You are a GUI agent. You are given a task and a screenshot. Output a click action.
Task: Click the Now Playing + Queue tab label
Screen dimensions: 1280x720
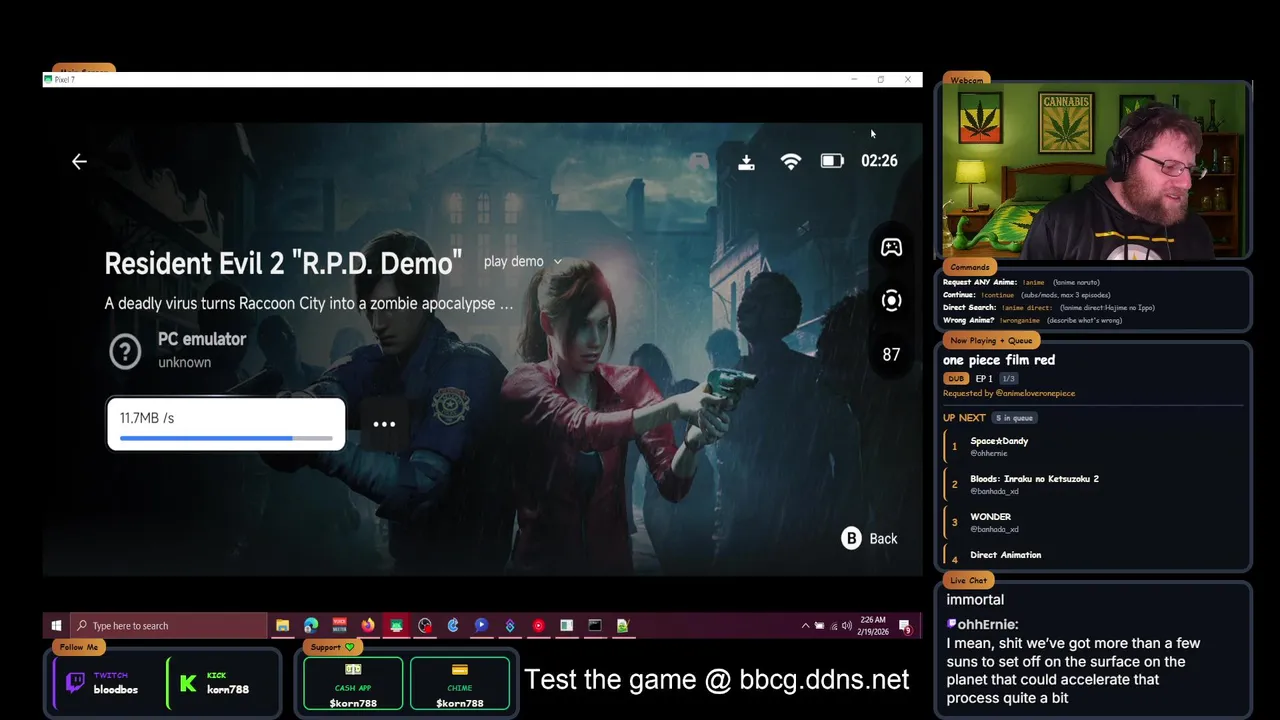coord(991,341)
